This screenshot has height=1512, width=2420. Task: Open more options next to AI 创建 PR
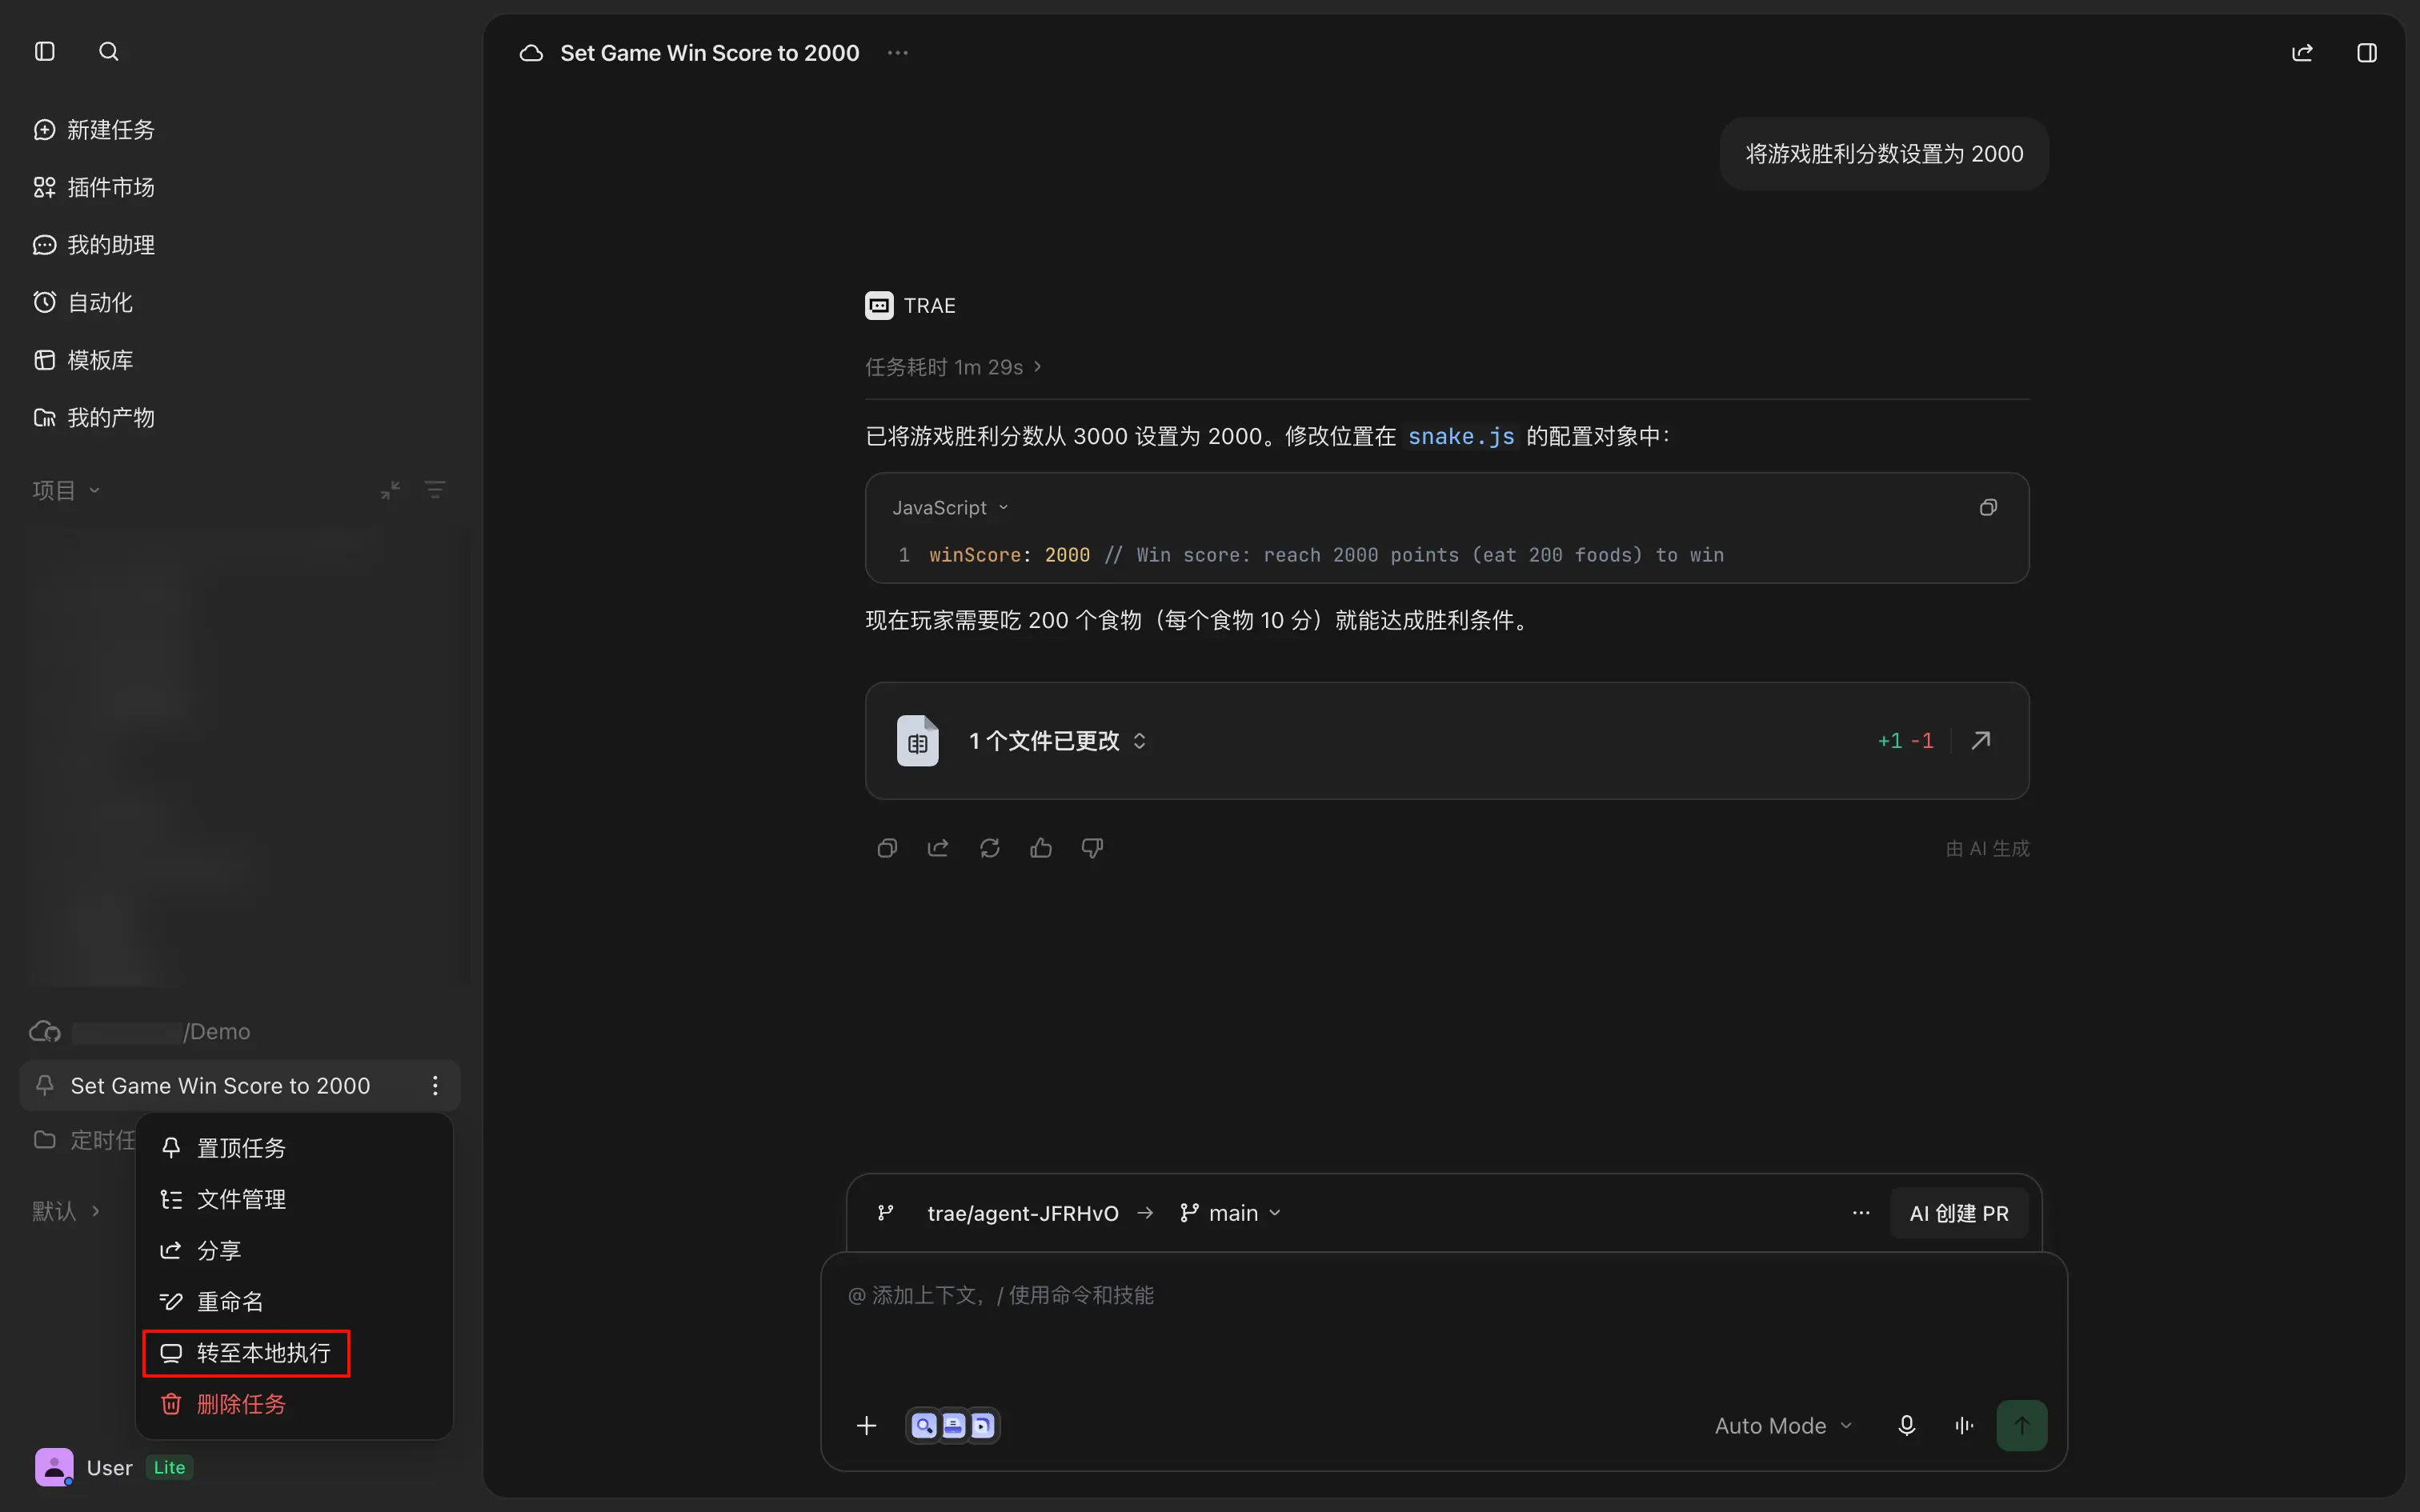point(1861,1213)
